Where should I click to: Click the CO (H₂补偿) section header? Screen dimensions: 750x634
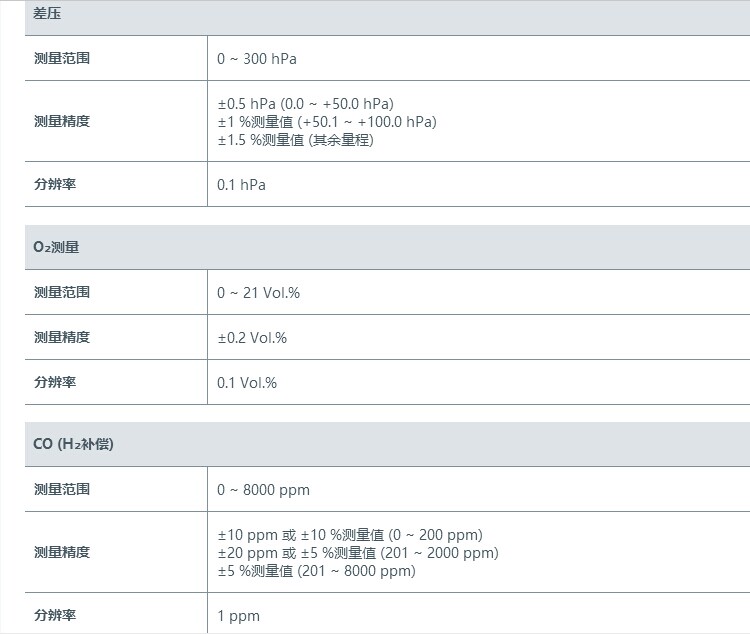point(74,443)
